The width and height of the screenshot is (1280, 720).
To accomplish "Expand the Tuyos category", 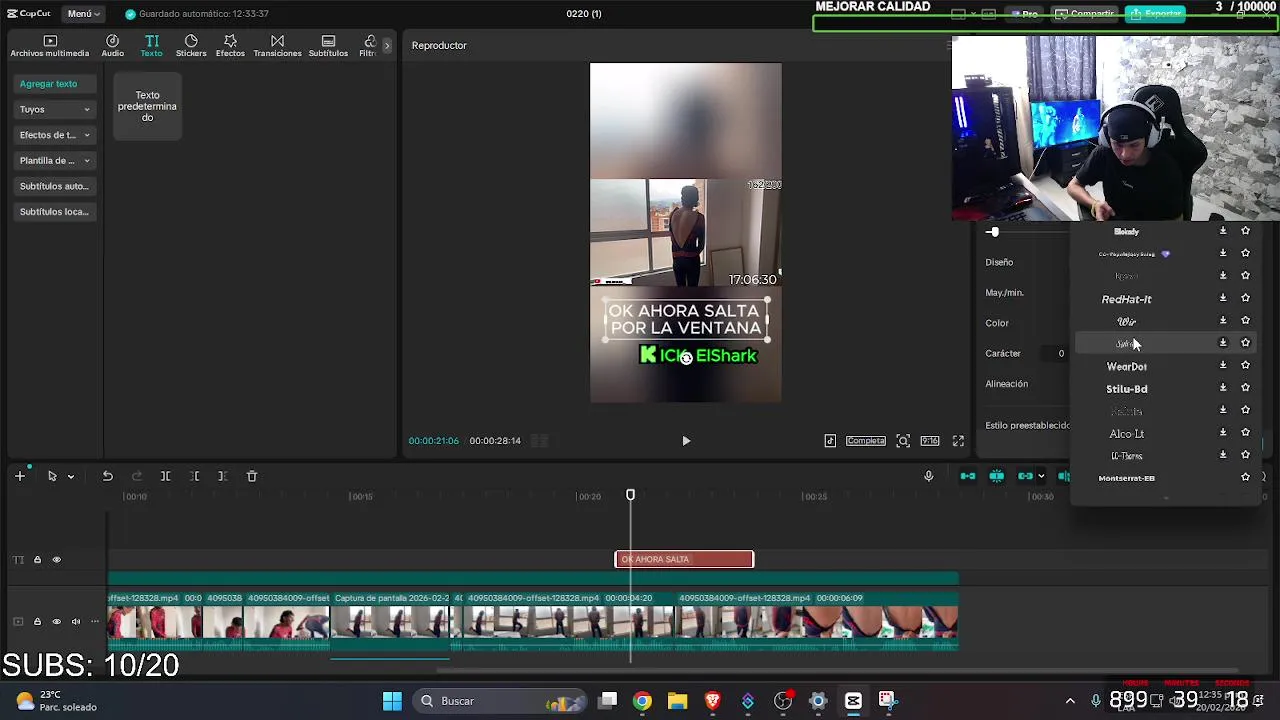I will [x=55, y=109].
